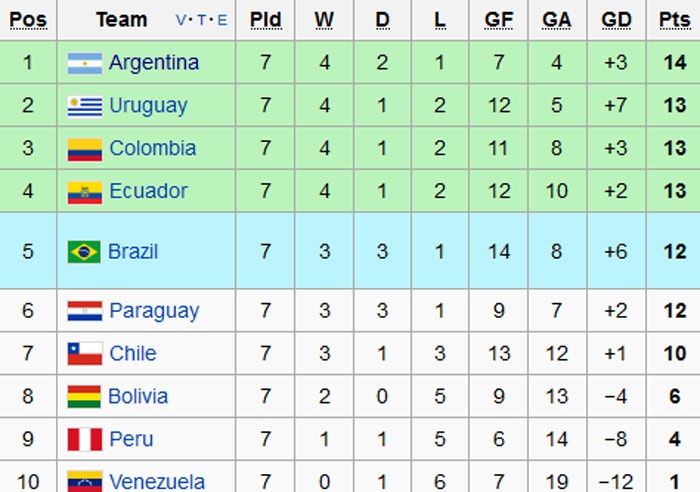This screenshot has width=700, height=492.
Task: Open the Argentina team link
Action: coord(154,63)
